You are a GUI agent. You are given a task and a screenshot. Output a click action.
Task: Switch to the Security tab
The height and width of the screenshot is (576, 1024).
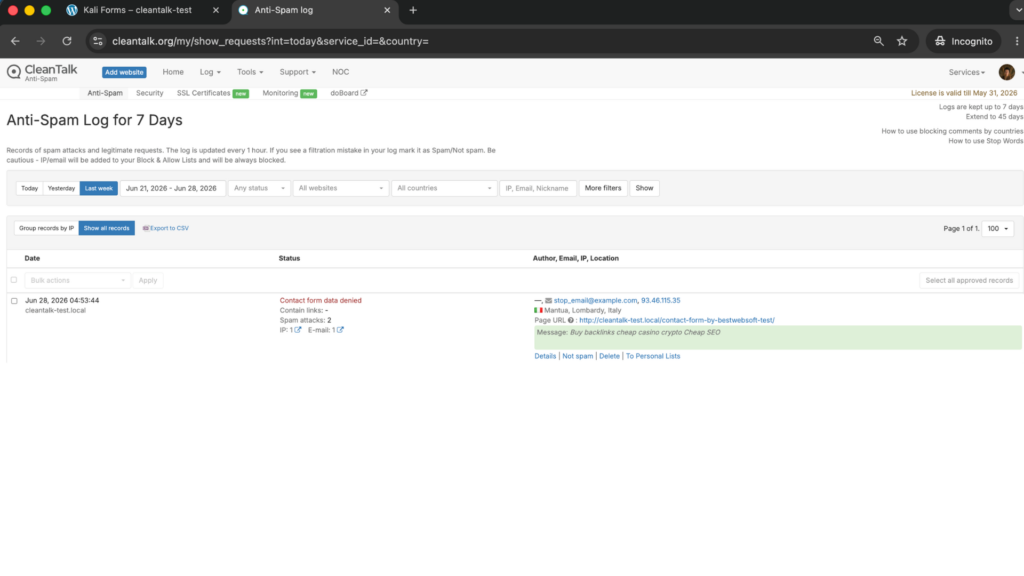coord(150,93)
